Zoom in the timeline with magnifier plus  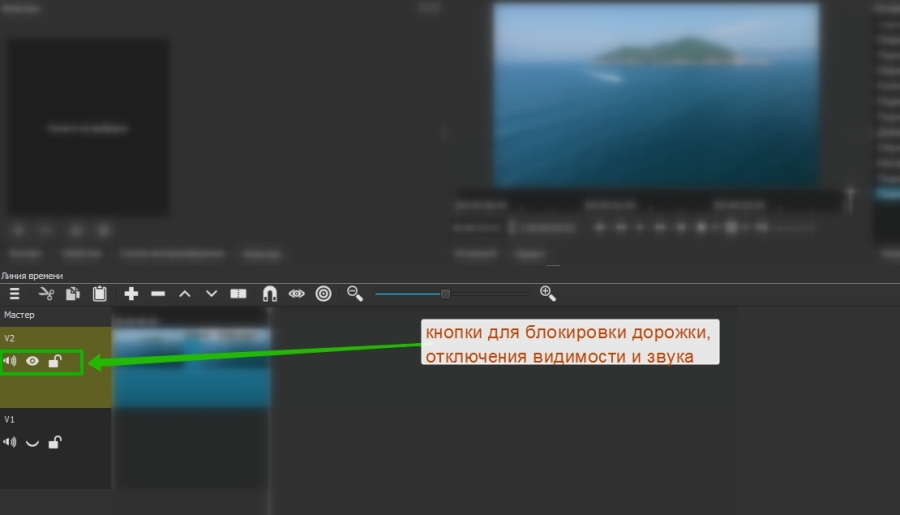(x=547, y=293)
